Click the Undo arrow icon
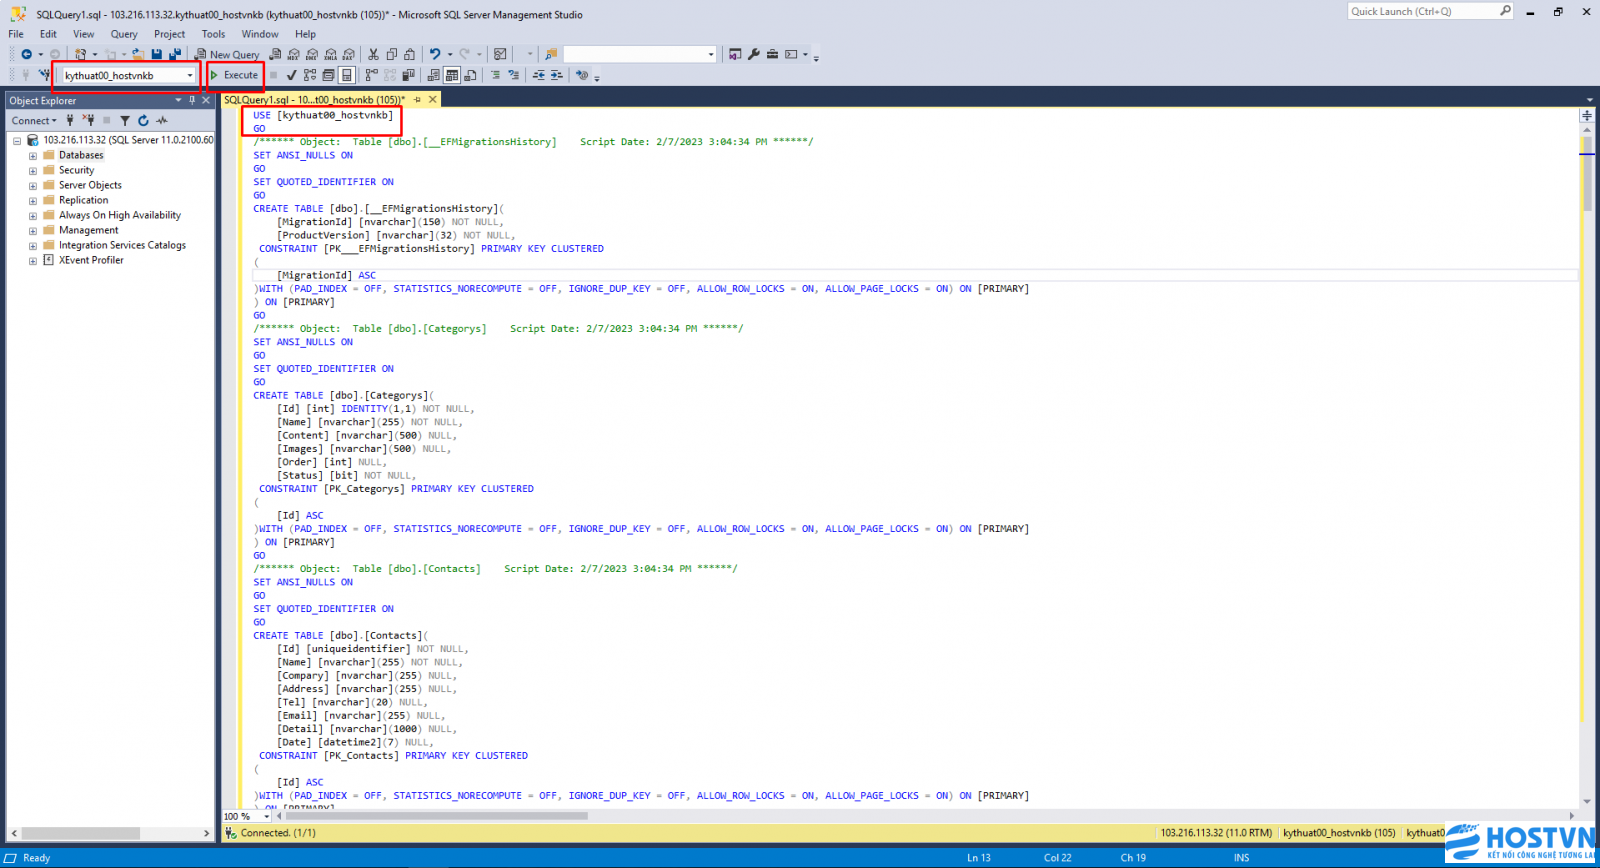The width and height of the screenshot is (1600, 868). pyautogui.click(x=435, y=54)
